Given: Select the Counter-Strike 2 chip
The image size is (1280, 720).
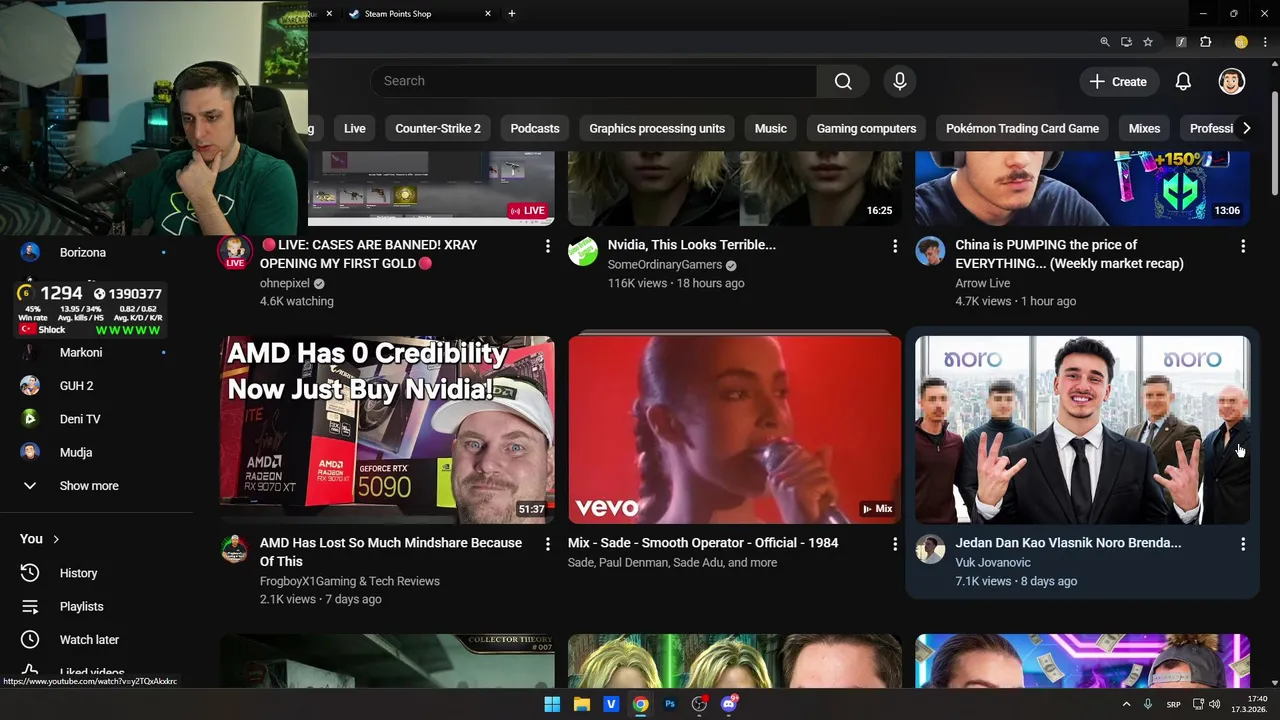Looking at the screenshot, I should (x=437, y=128).
